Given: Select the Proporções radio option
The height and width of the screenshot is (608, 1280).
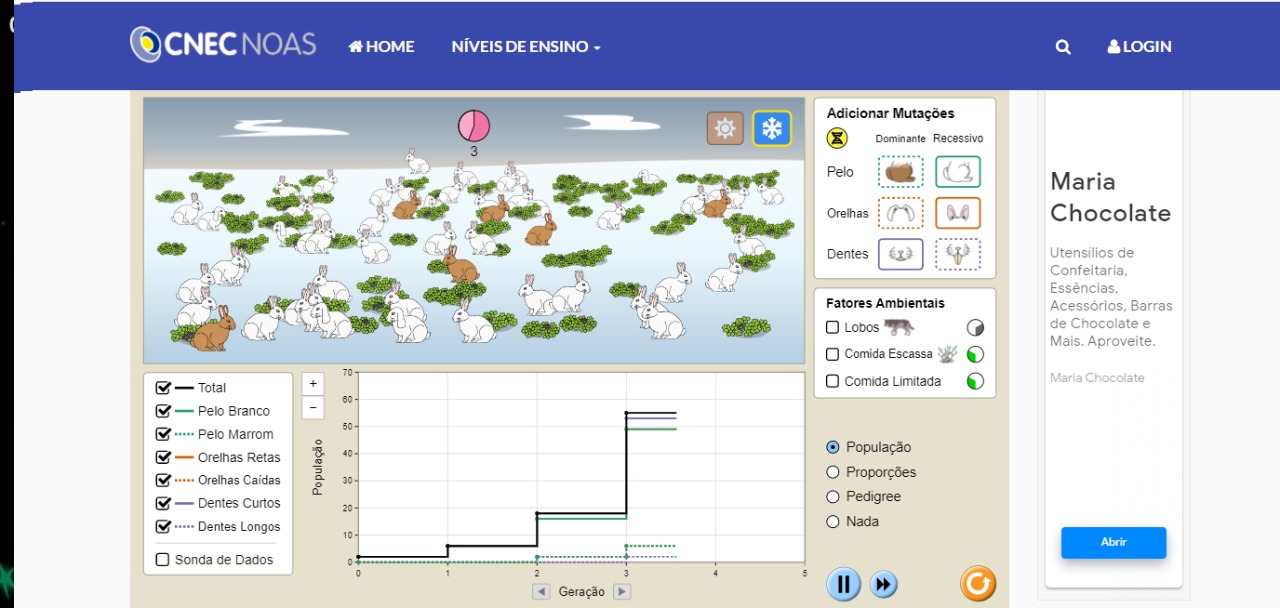Looking at the screenshot, I should click(833, 472).
